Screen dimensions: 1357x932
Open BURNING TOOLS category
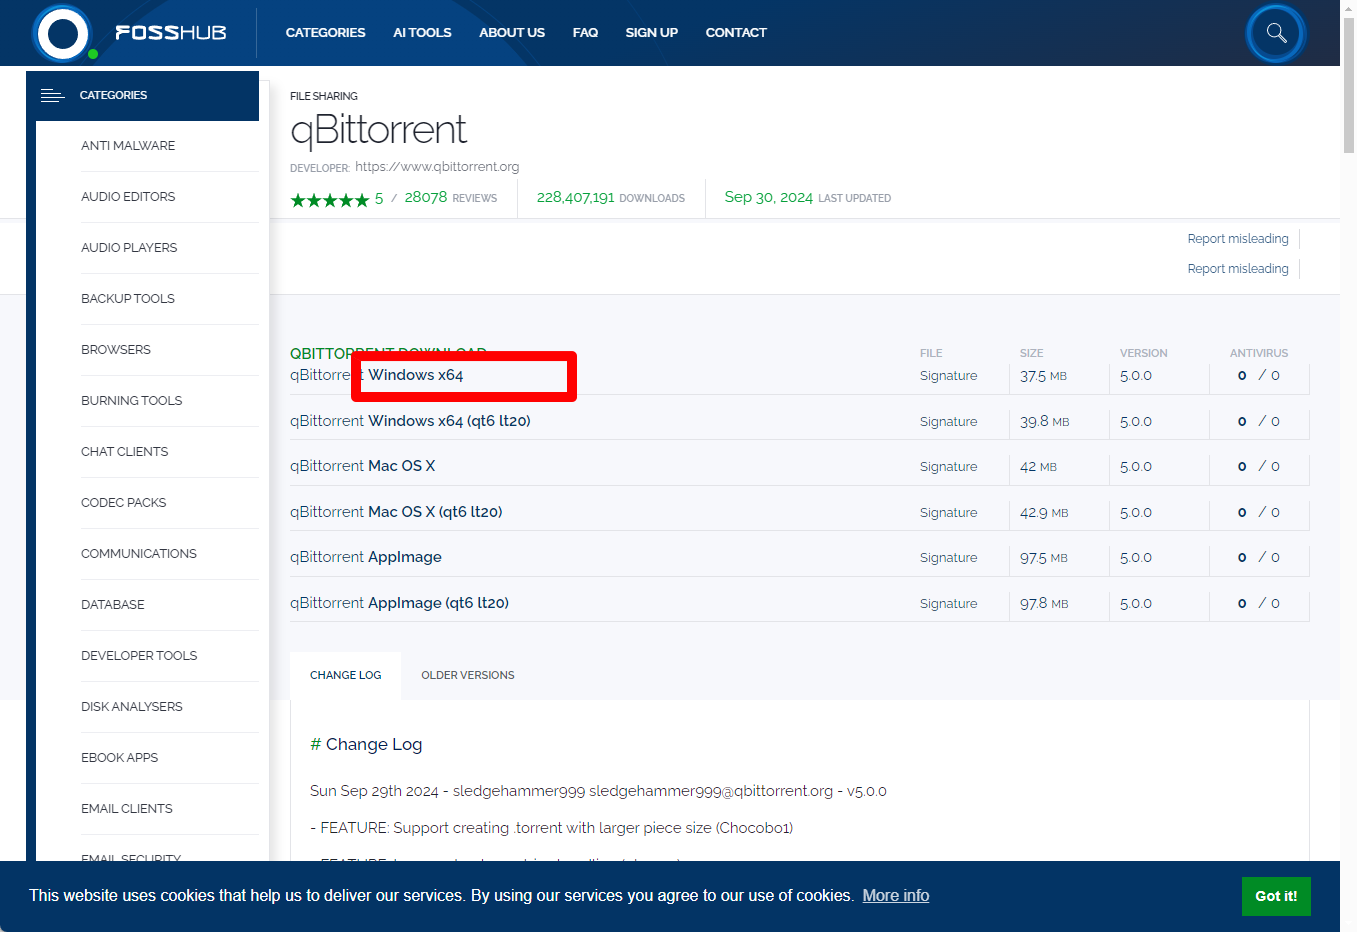pos(132,401)
